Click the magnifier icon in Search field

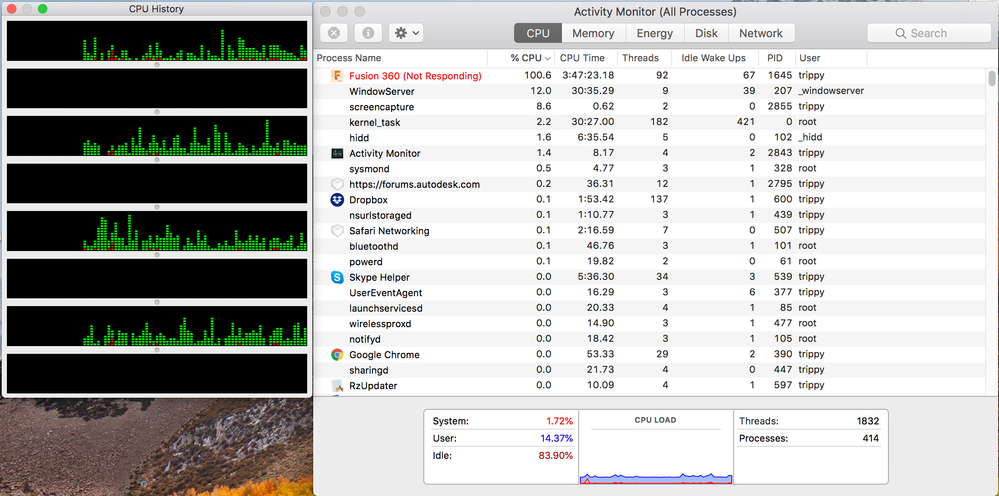pyautogui.click(x=900, y=33)
